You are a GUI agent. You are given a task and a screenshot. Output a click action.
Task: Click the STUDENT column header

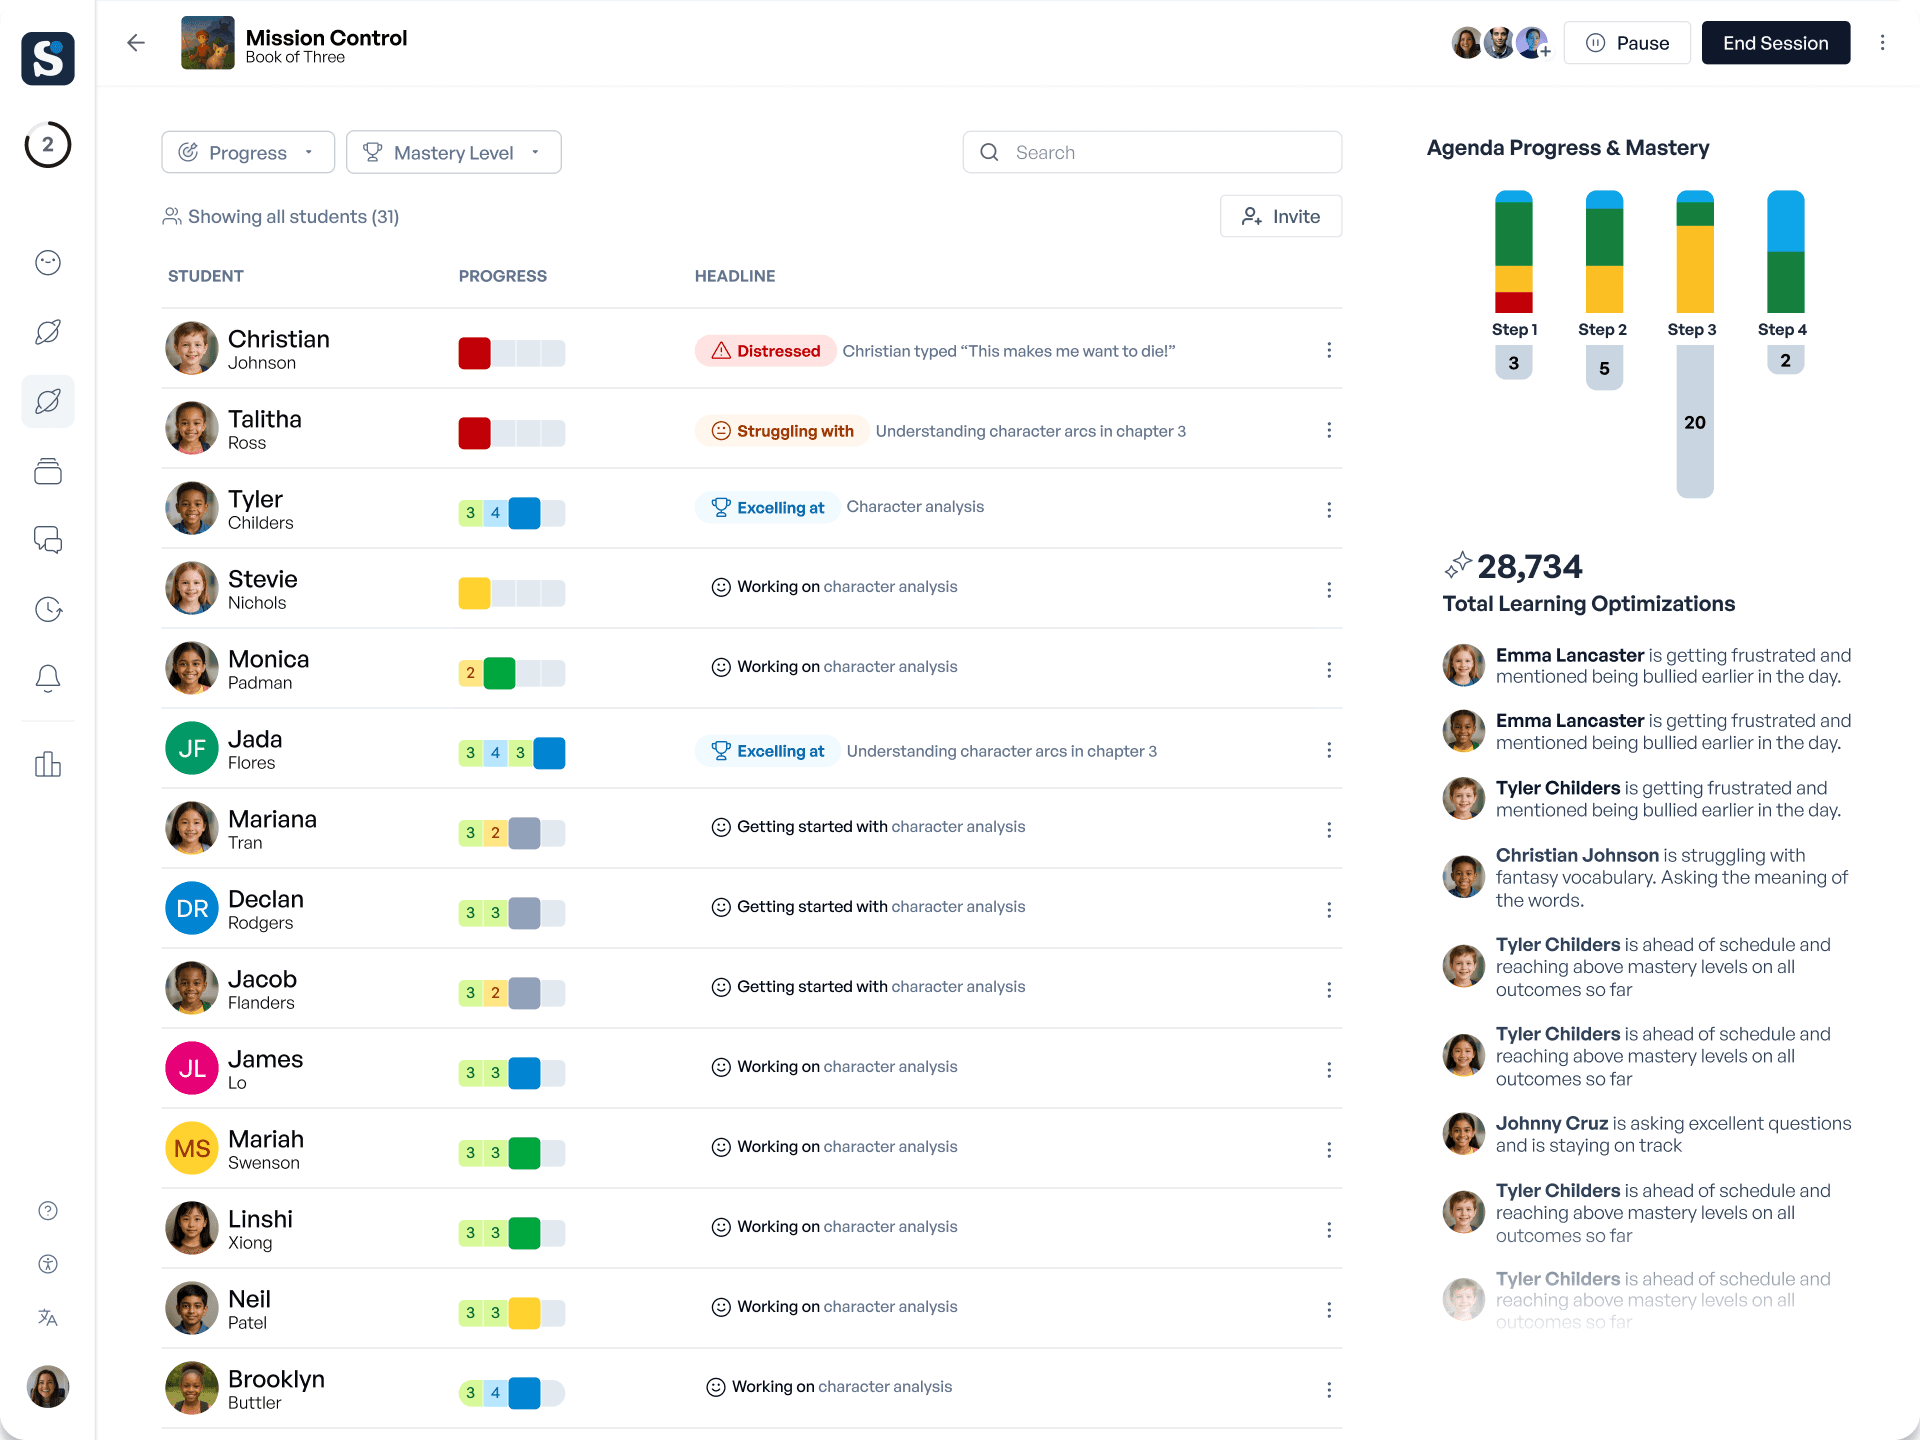click(x=206, y=276)
